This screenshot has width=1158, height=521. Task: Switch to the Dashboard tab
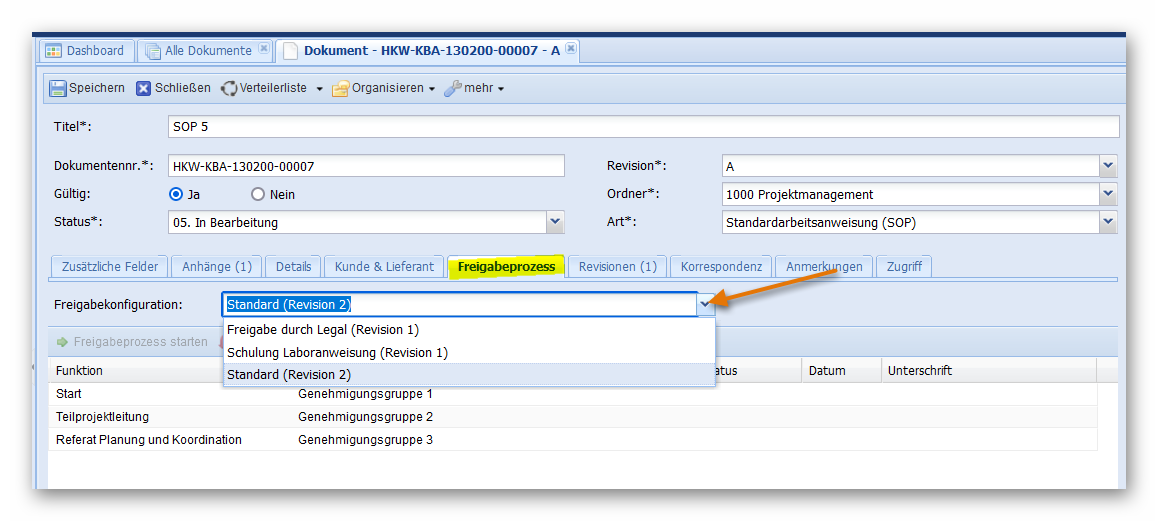tap(86, 51)
